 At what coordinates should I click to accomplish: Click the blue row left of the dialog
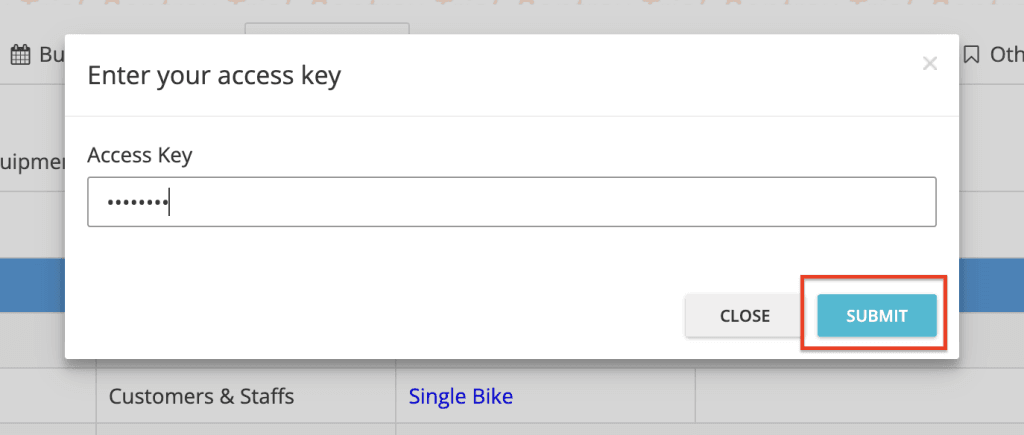click(x=32, y=284)
